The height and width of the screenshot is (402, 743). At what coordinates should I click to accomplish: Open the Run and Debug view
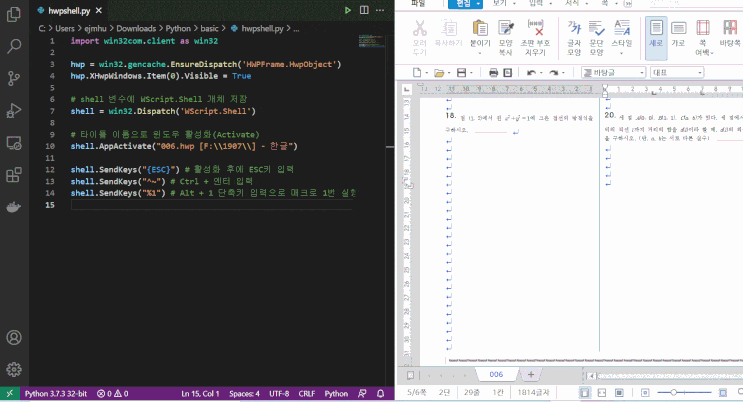(x=14, y=110)
